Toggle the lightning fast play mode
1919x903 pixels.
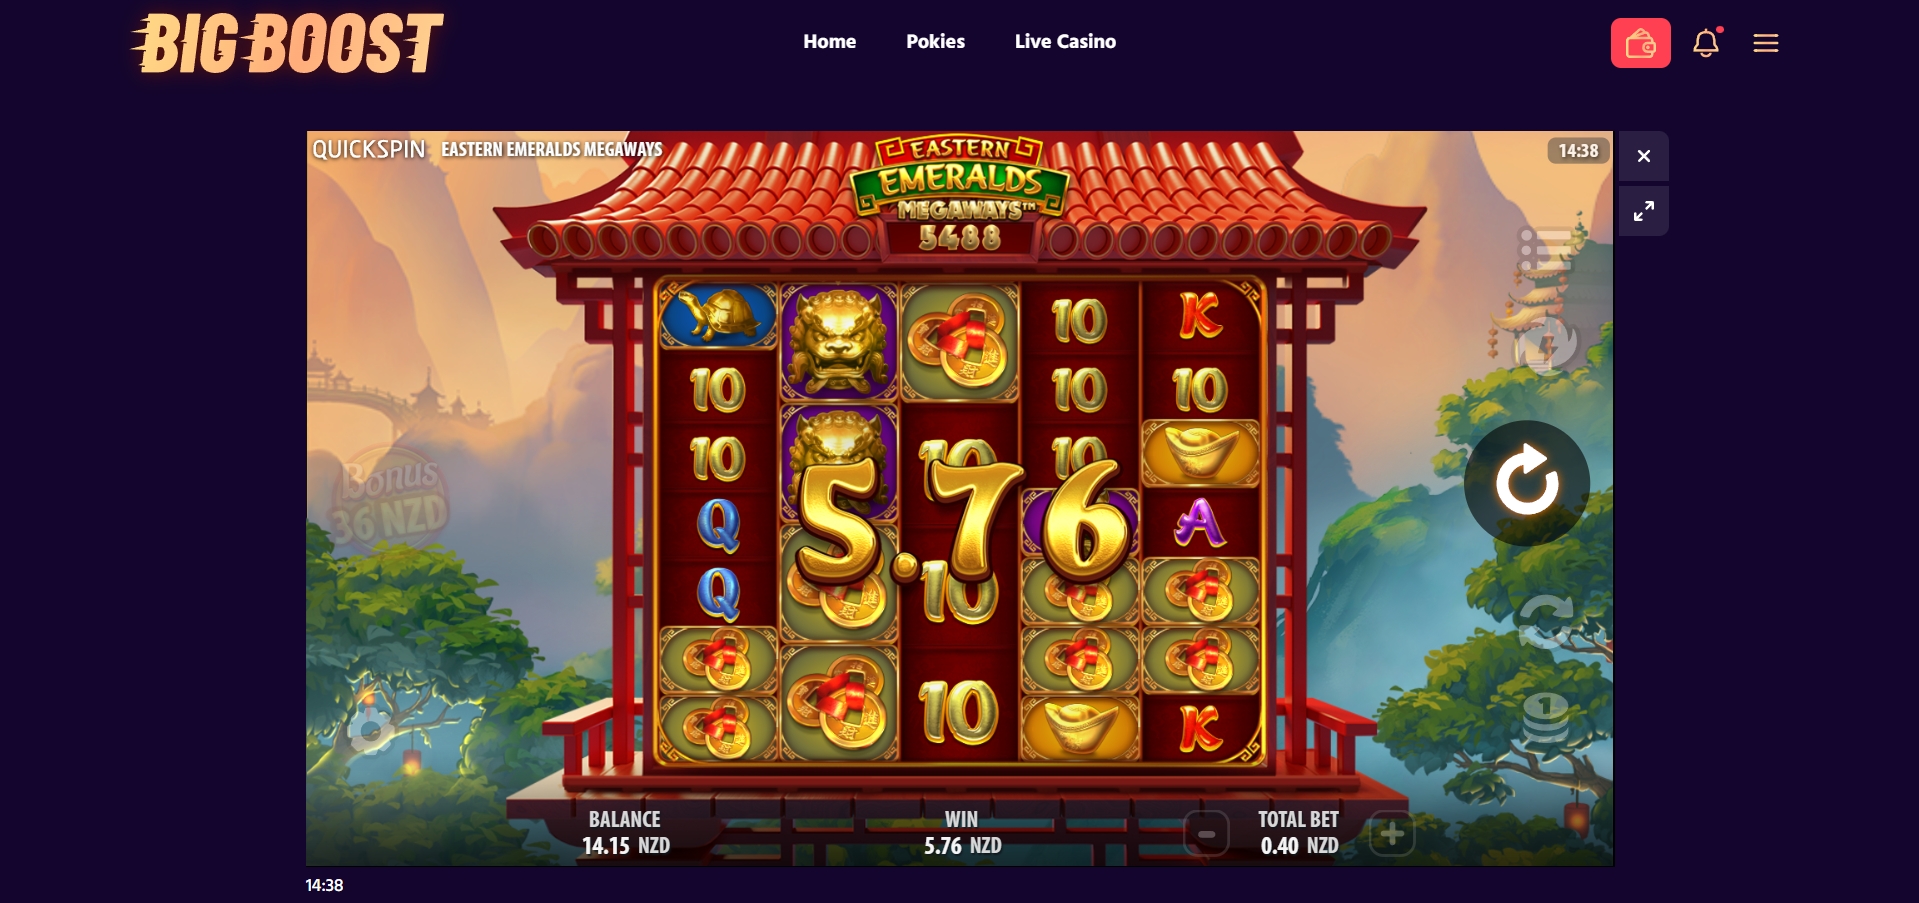(x=1545, y=345)
